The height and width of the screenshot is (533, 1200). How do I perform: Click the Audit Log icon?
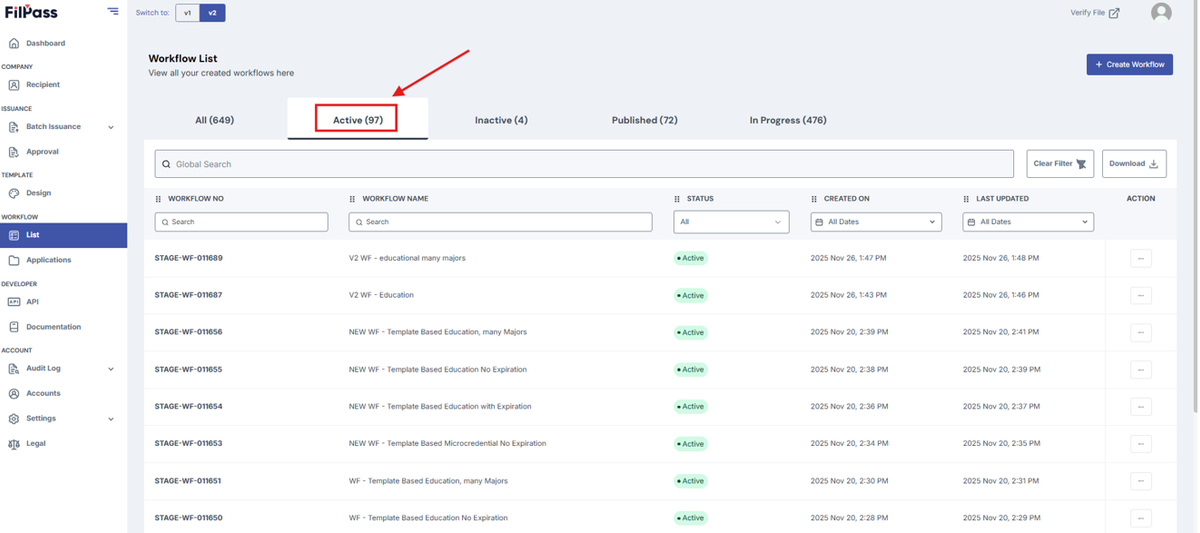(14, 368)
